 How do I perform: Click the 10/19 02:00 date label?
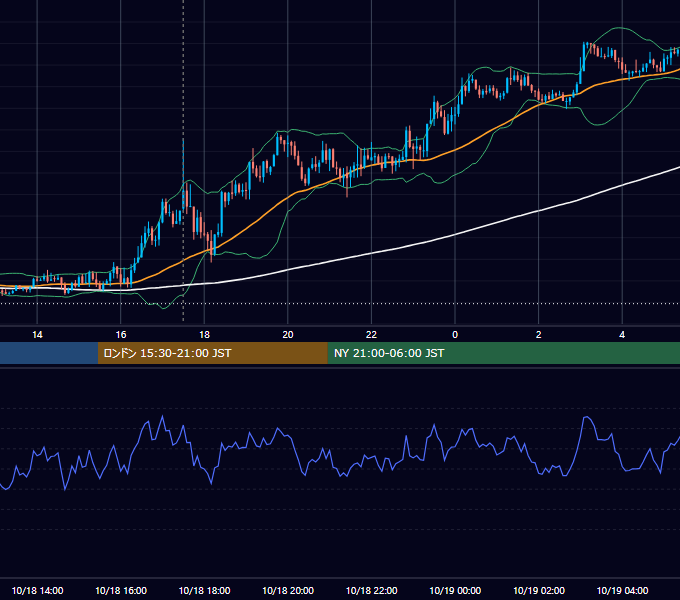[x=539, y=591]
